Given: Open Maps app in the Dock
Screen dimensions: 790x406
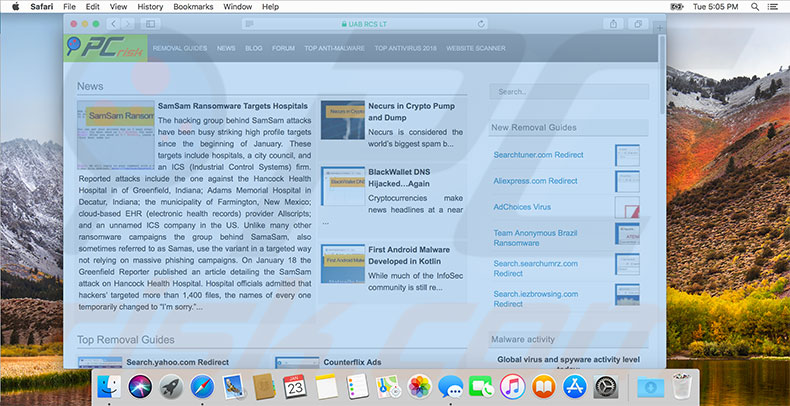Looking at the screenshot, I should [388, 387].
